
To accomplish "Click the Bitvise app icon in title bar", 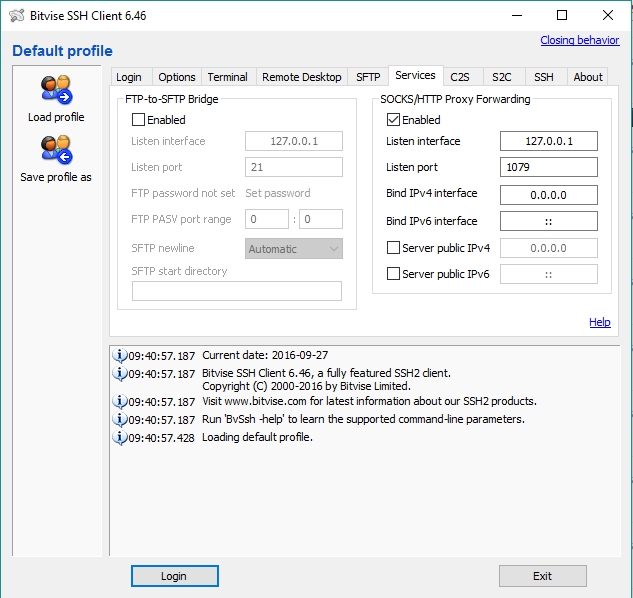I will pyautogui.click(x=17, y=16).
